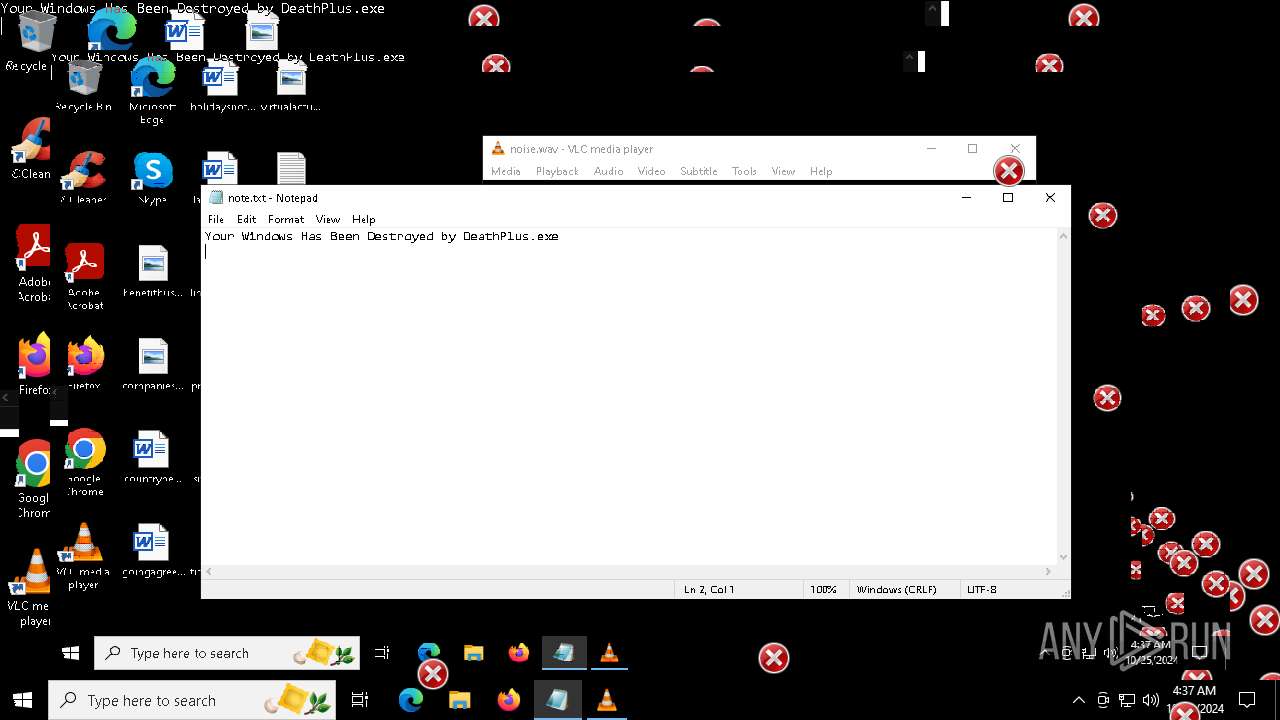The width and height of the screenshot is (1280, 720).
Task: Click the 'Windows (CRLF)' status bar entry
Action: click(896, 589)
